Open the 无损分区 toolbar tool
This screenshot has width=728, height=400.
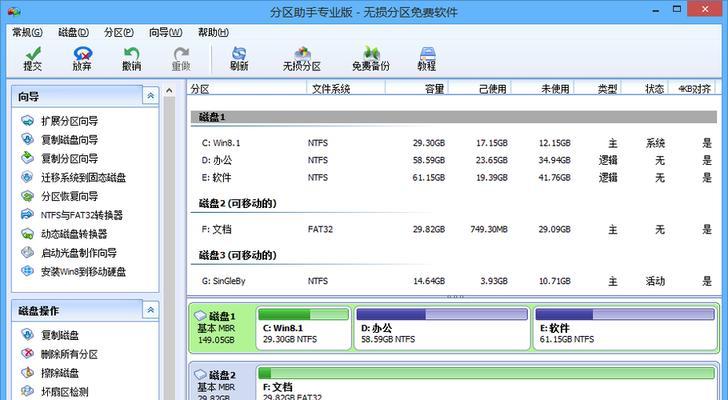pyautogui.click(x=302, y=59)
